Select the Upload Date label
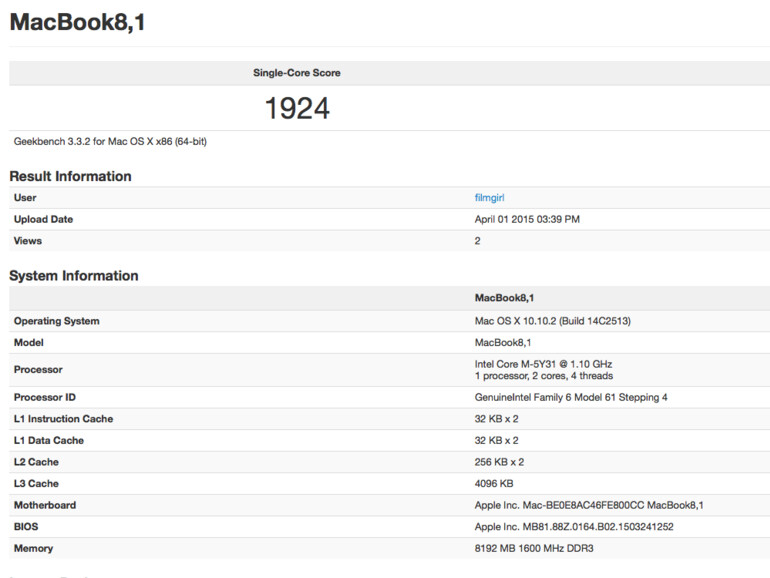Viewport: 770px width, 578px height. pos(43,220)
